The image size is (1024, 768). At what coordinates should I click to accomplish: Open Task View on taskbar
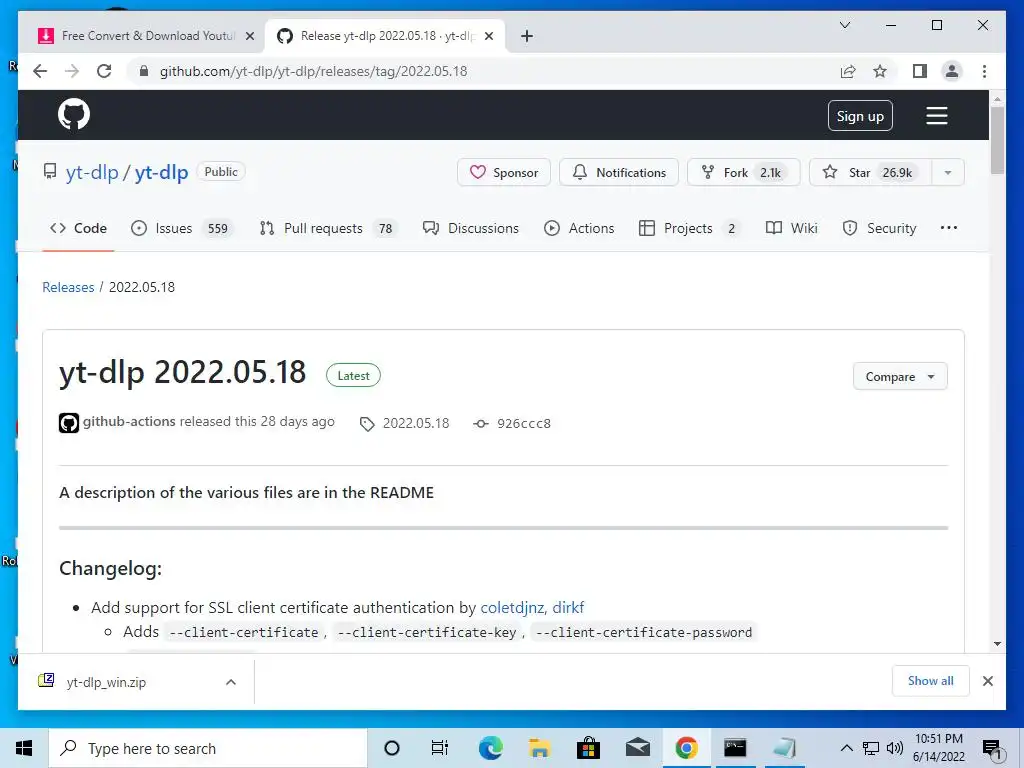(440, 748)
